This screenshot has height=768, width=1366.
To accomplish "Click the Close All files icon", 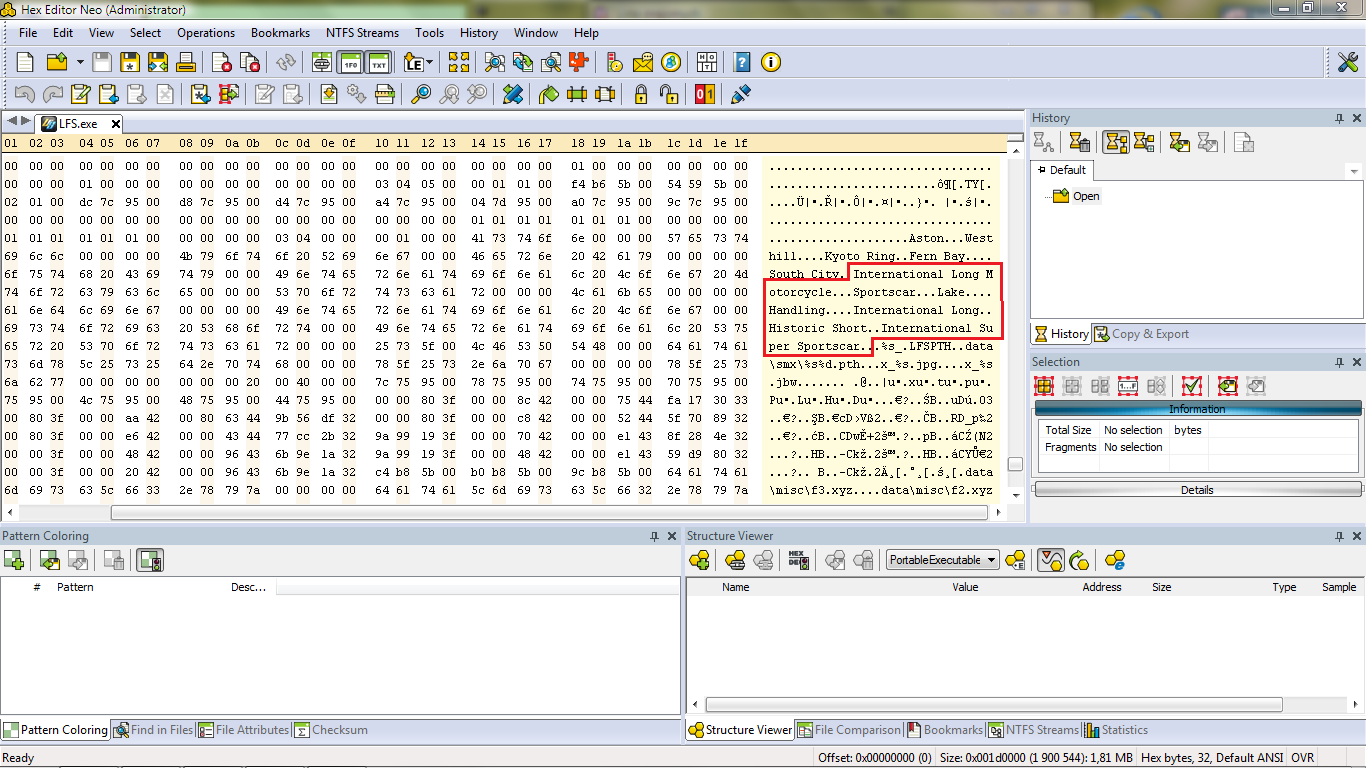I will pyautogui.click(x=250, y=62).
